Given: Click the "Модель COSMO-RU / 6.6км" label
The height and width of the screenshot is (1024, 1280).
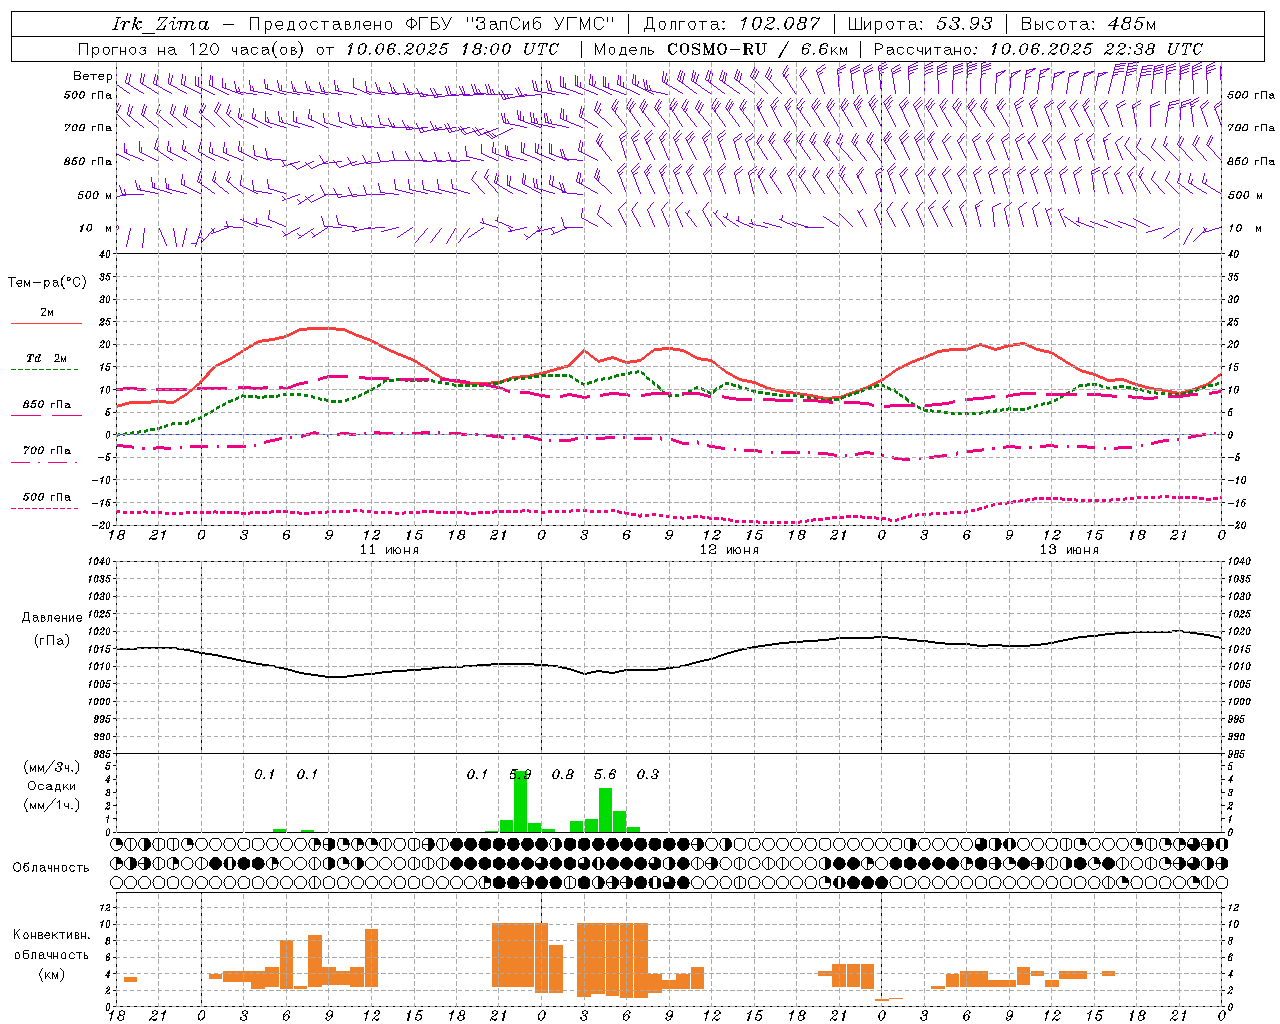Looking at the screenshot, I should click(721, 49).
